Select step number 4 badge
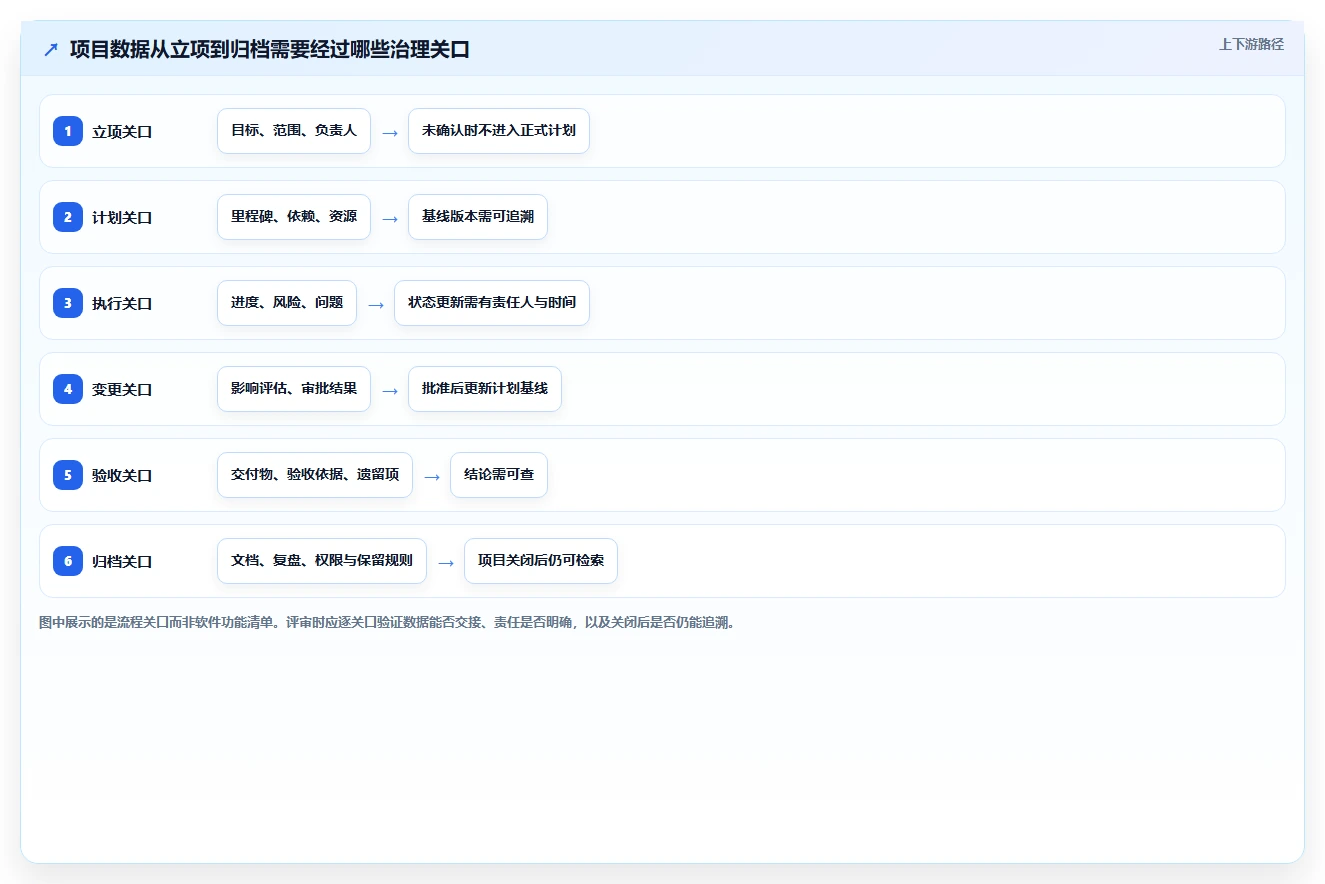 coord(68,389)
